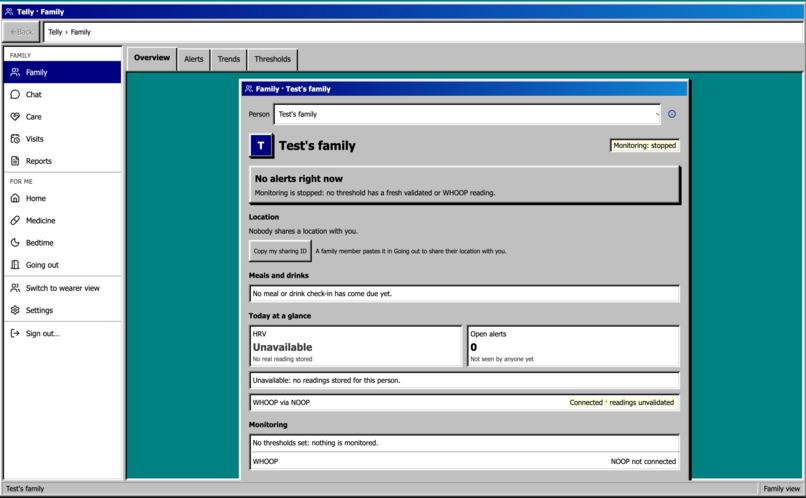The image size is (806, 498).
Task: Click the Family people icon in sidebar
Action: (x=15, y=72)
